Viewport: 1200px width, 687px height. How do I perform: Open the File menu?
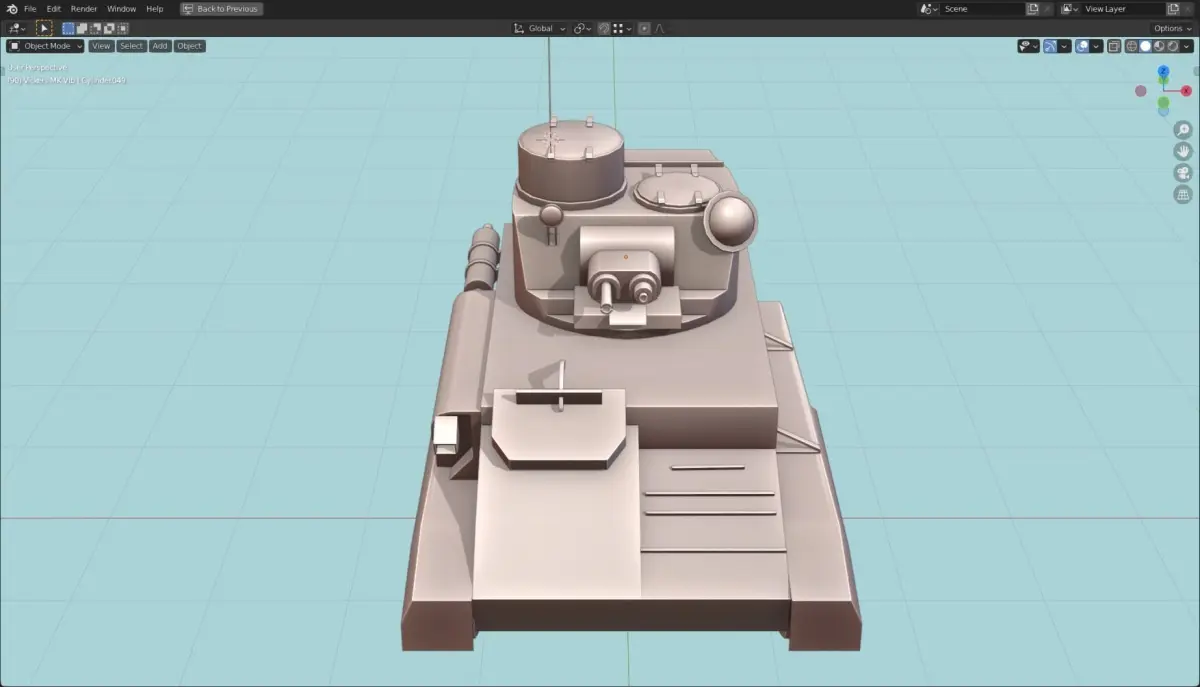pyautogui.click(x=30, y=8)
